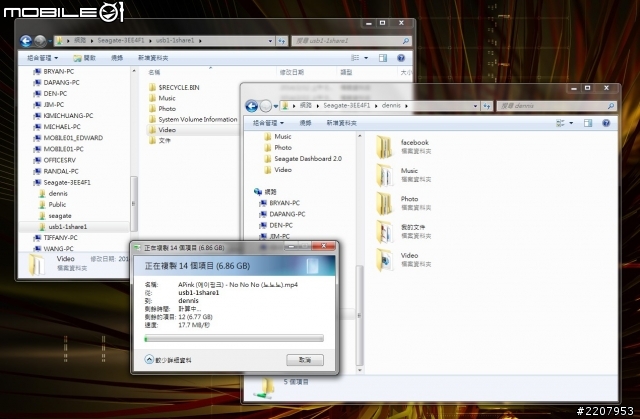Click scrollbar in dennis navigation pane

coord(360,315)
